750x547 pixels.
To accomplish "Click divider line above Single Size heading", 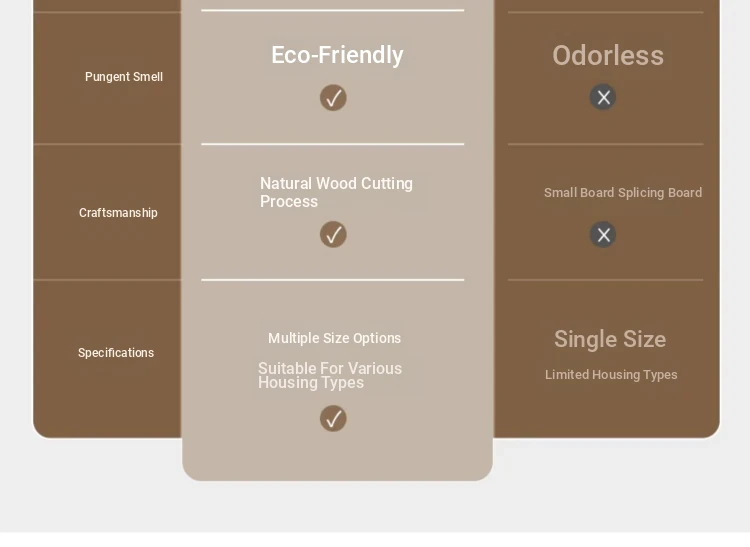I will 606,280.
